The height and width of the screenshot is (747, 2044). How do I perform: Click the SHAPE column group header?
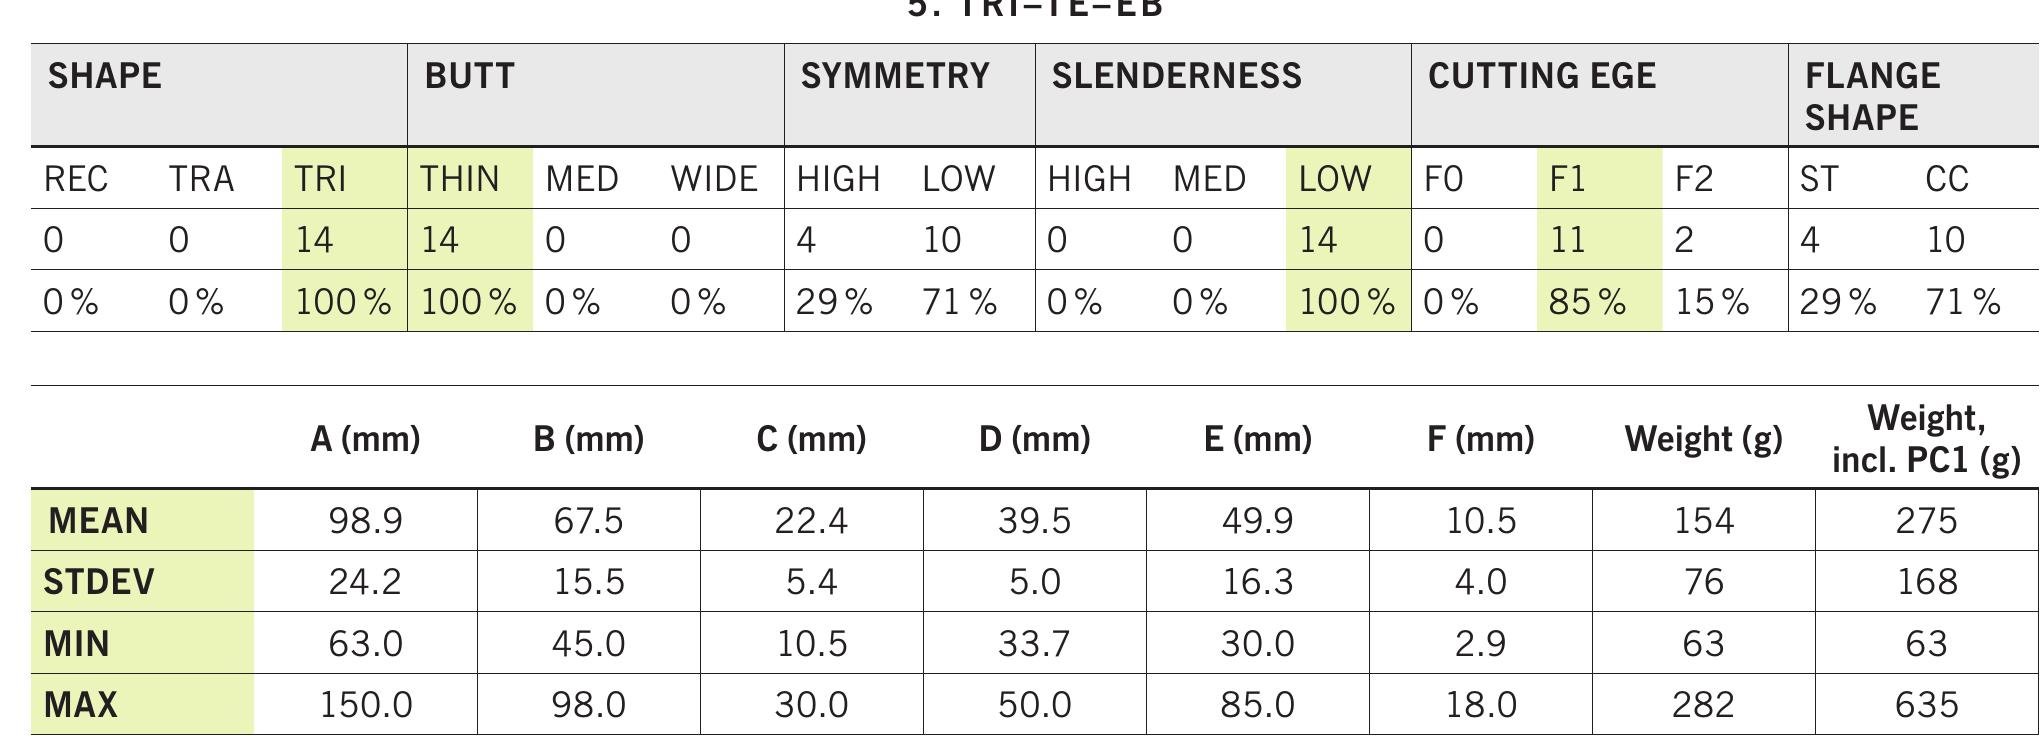pyautogui.click(x=105, y=77)
